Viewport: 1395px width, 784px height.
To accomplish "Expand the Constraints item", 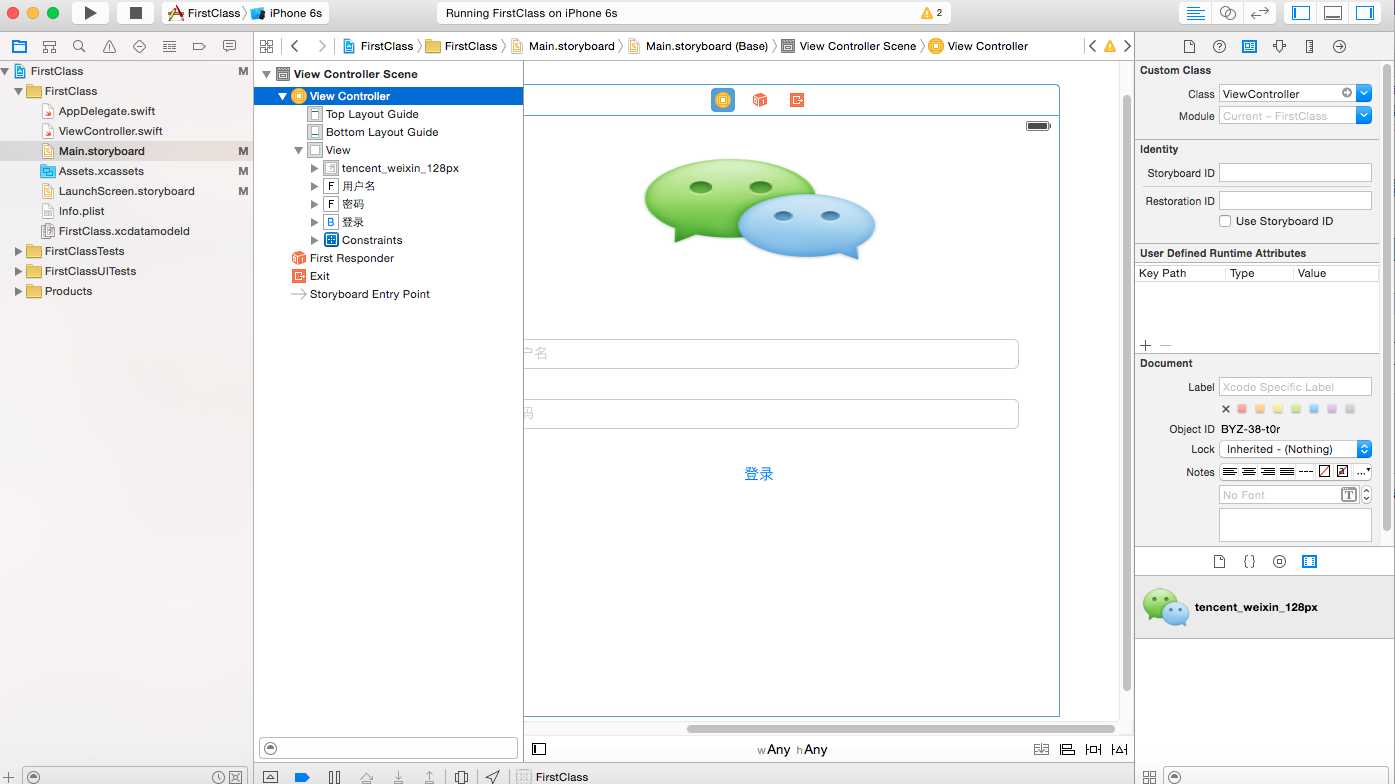I will (x=314, y=240).
